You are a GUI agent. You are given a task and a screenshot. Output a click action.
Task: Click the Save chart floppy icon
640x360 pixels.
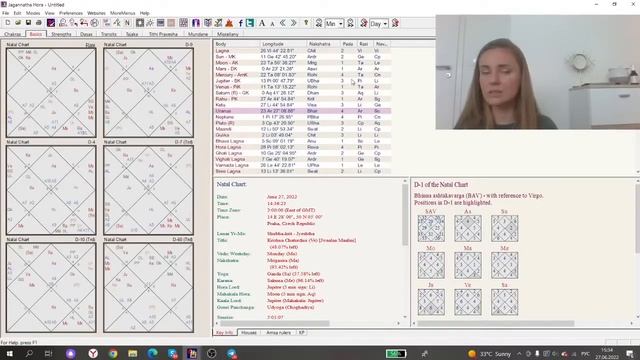coord(28,23)
